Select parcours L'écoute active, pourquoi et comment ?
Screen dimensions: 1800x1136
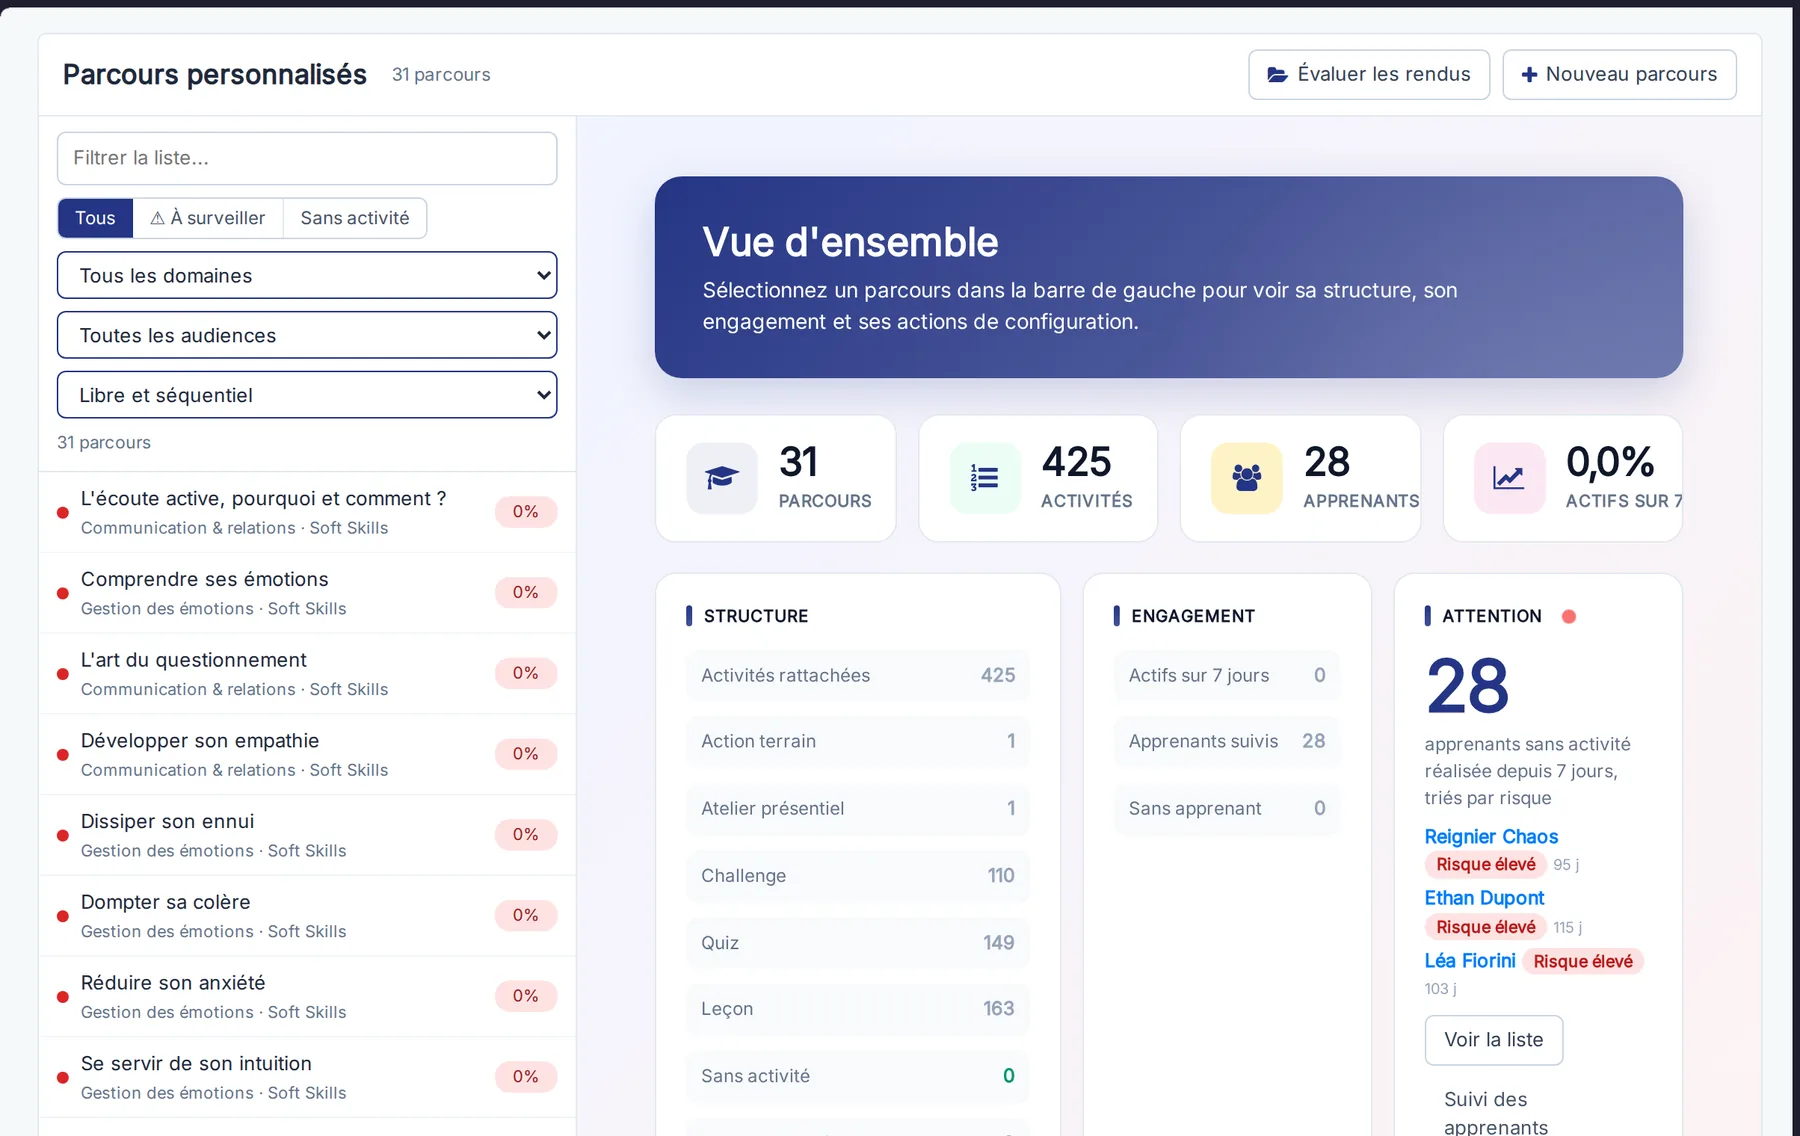click(x=307, y=512)
